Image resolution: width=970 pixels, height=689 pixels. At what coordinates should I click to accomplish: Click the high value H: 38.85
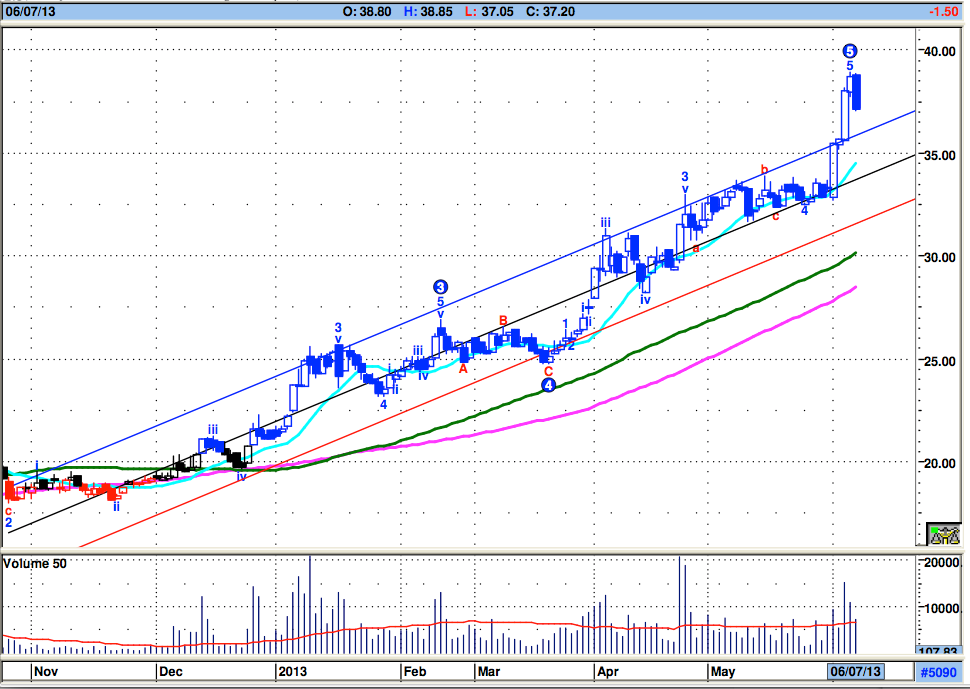coord(428,11)
